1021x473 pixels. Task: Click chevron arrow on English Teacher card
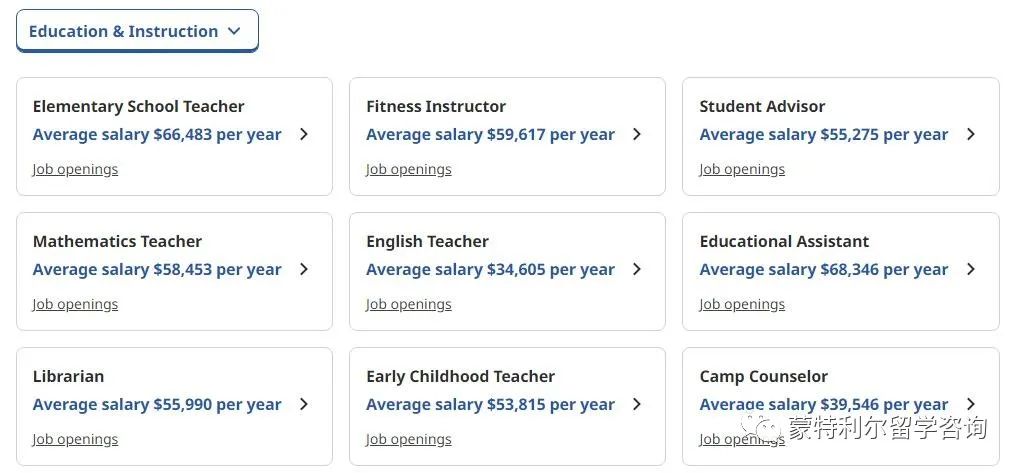pos(637,269)
